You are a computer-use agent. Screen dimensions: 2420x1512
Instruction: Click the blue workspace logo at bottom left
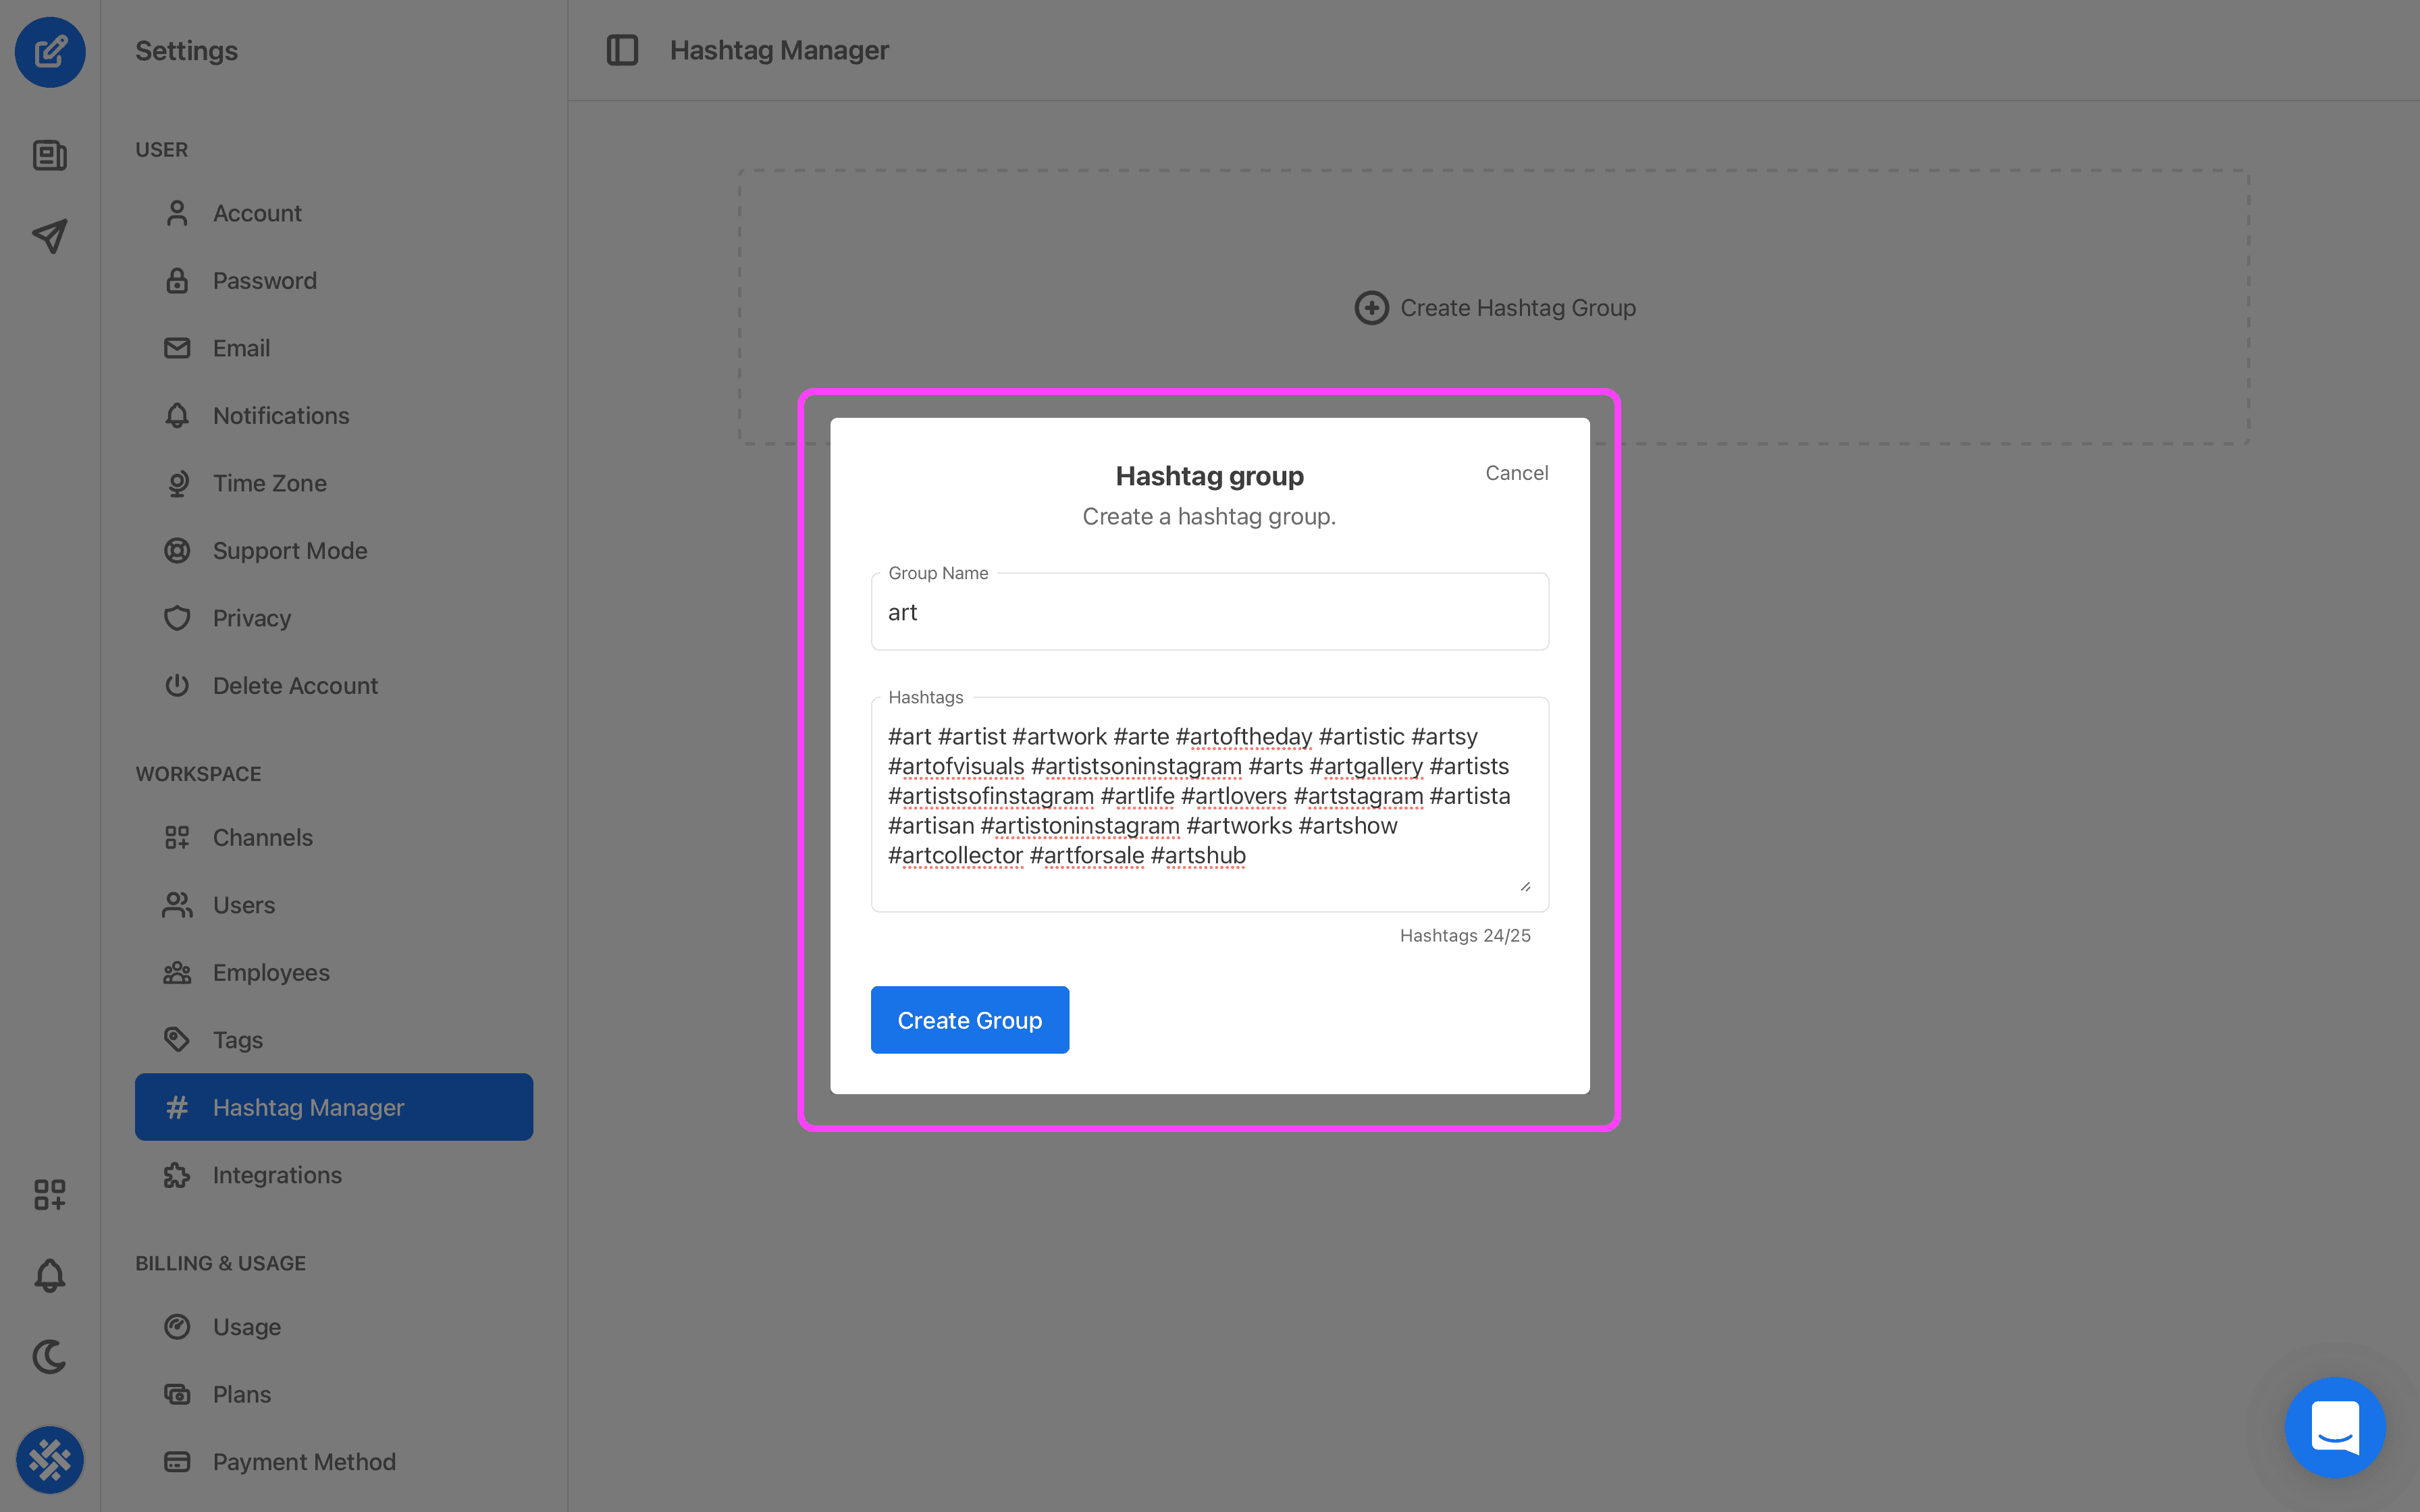coord(50,1460)
